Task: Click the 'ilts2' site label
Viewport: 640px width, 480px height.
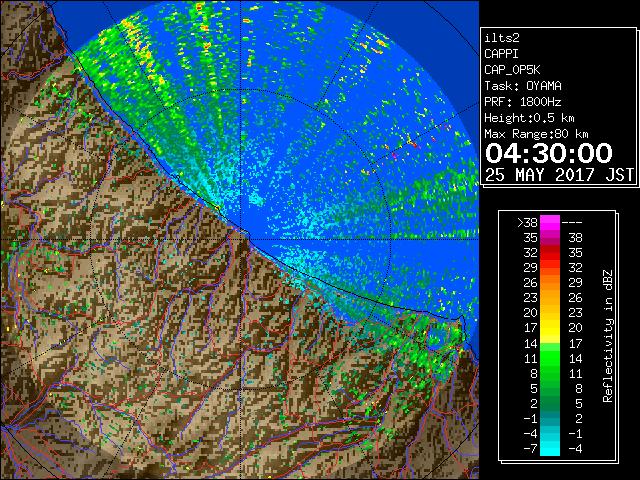Action: coord(502,38)
